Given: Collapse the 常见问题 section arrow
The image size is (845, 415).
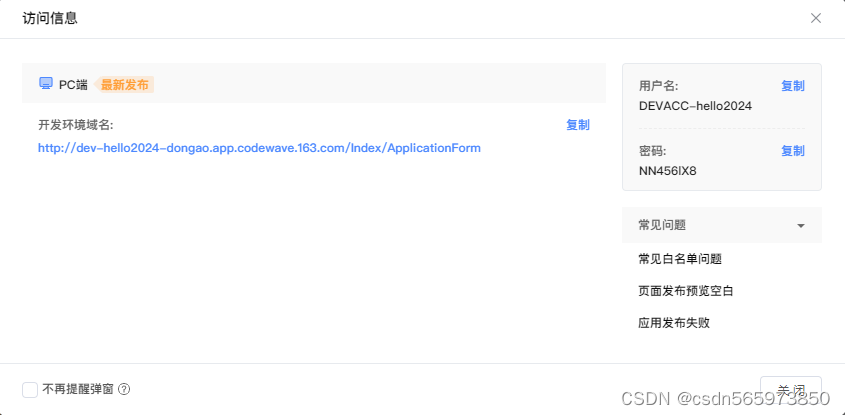Looking at the screenshot, I should [801, 226].
